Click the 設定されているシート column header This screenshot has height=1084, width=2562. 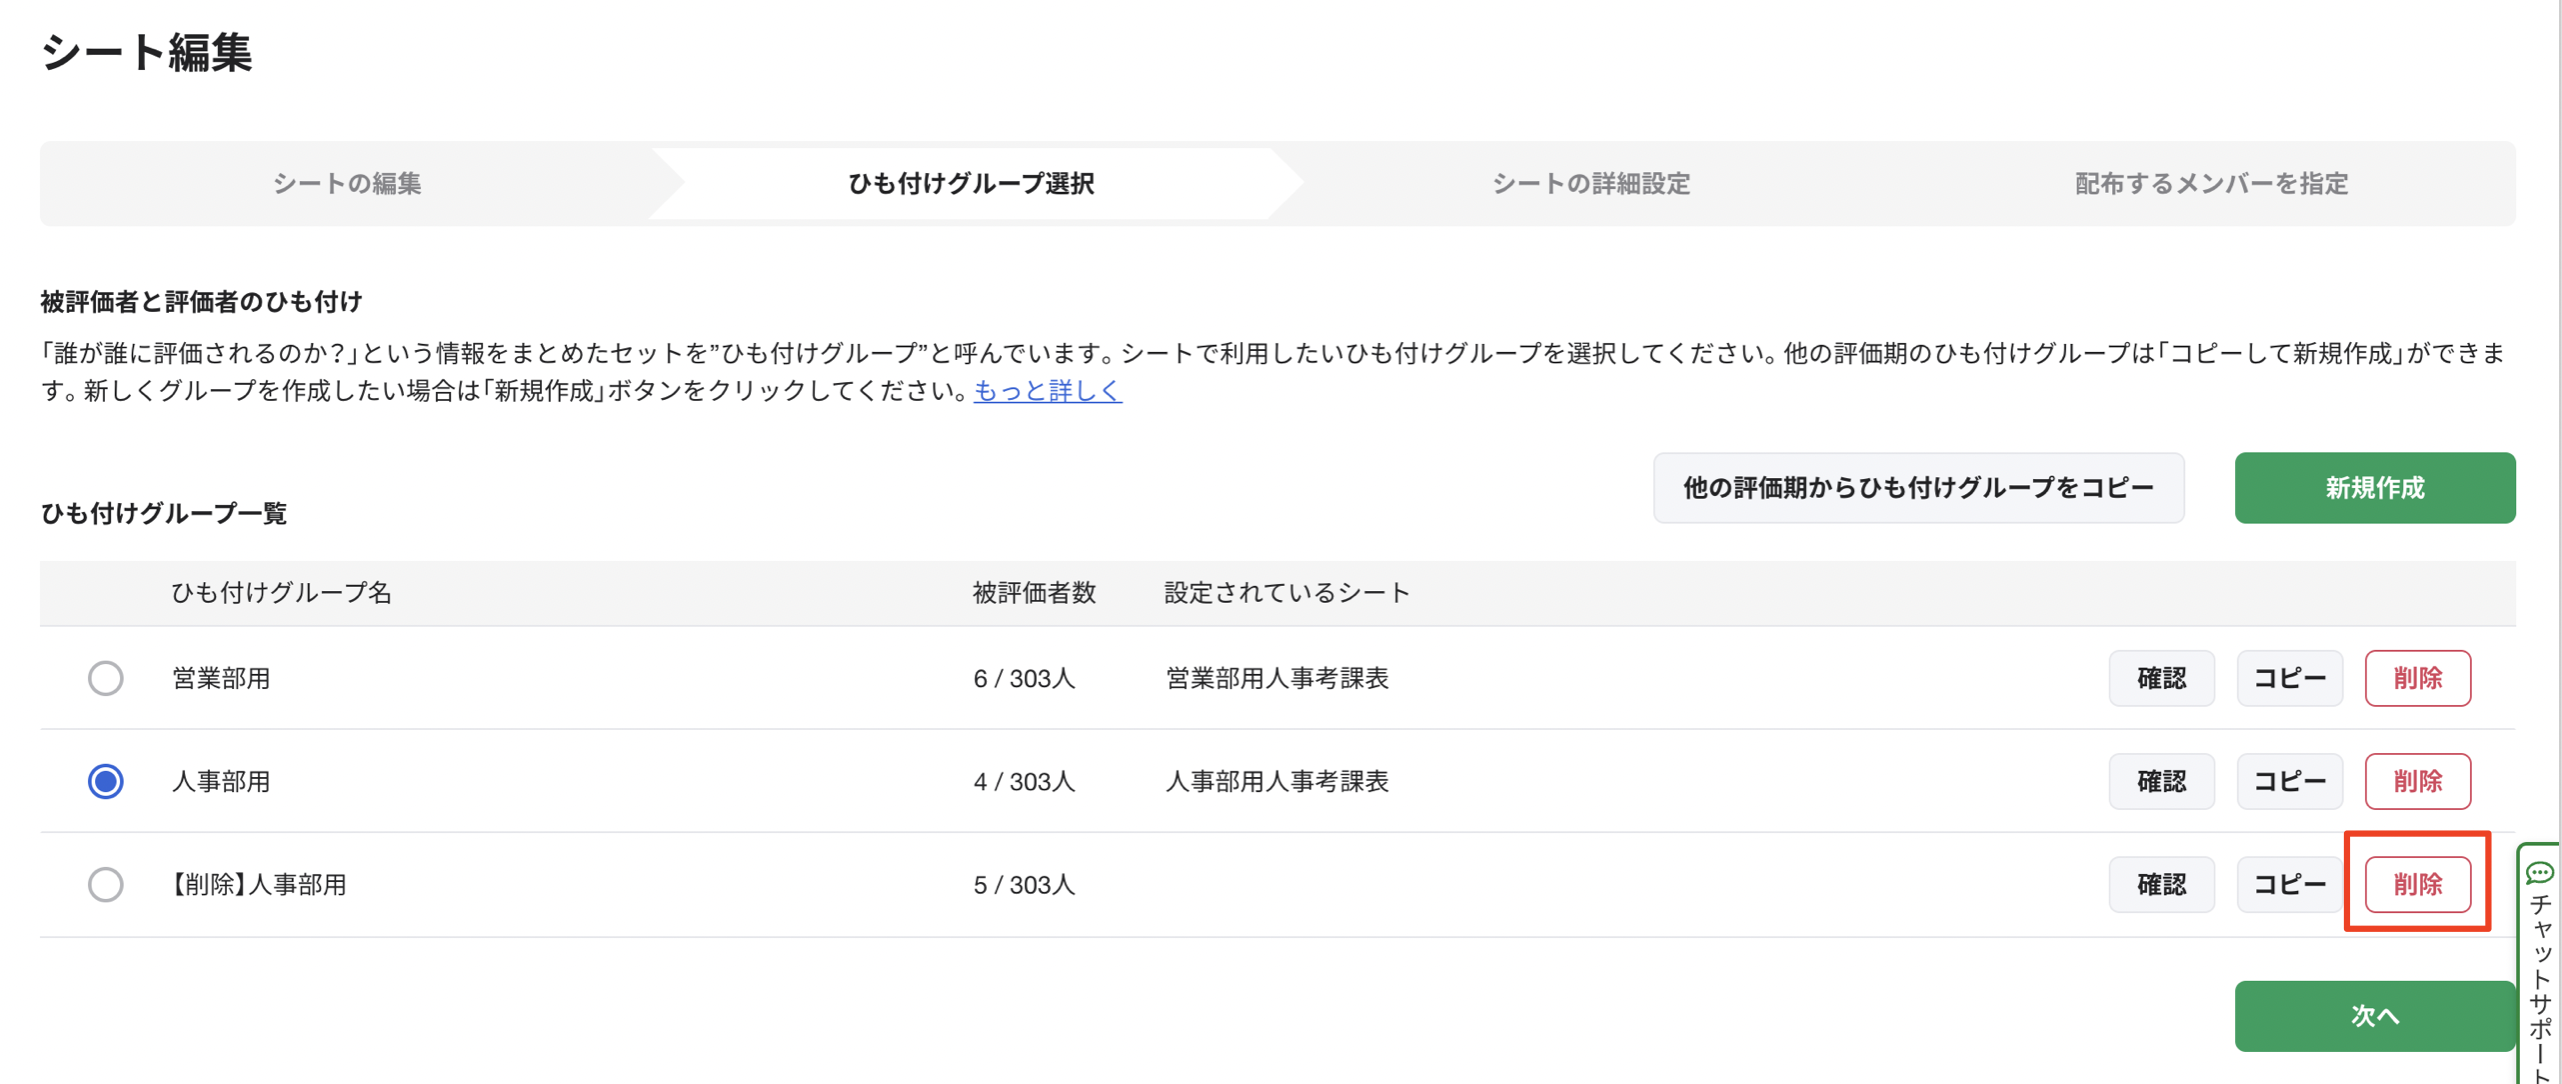pyautogui.click(x=1287, y=593)
